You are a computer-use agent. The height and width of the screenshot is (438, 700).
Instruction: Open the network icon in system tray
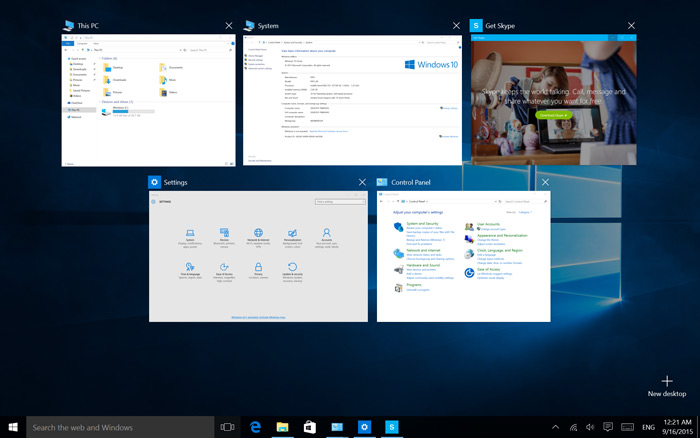pos(574,427)
